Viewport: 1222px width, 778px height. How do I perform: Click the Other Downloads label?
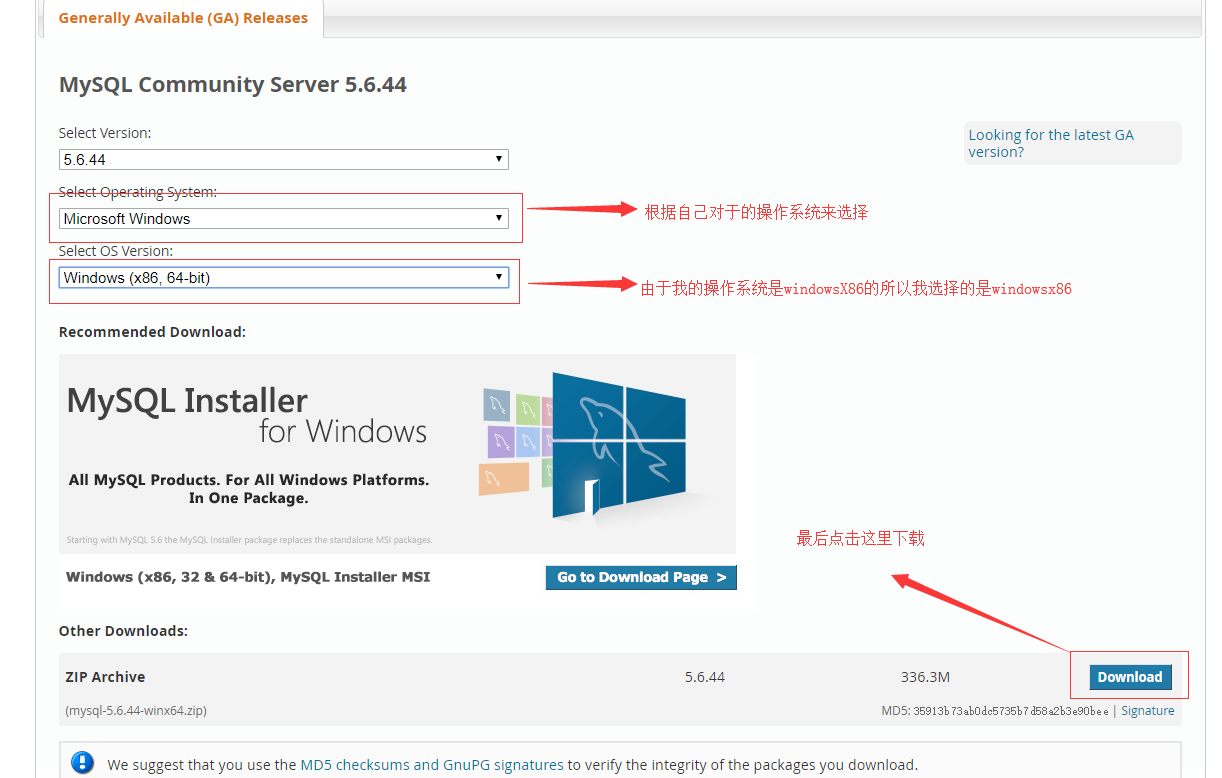123,631
